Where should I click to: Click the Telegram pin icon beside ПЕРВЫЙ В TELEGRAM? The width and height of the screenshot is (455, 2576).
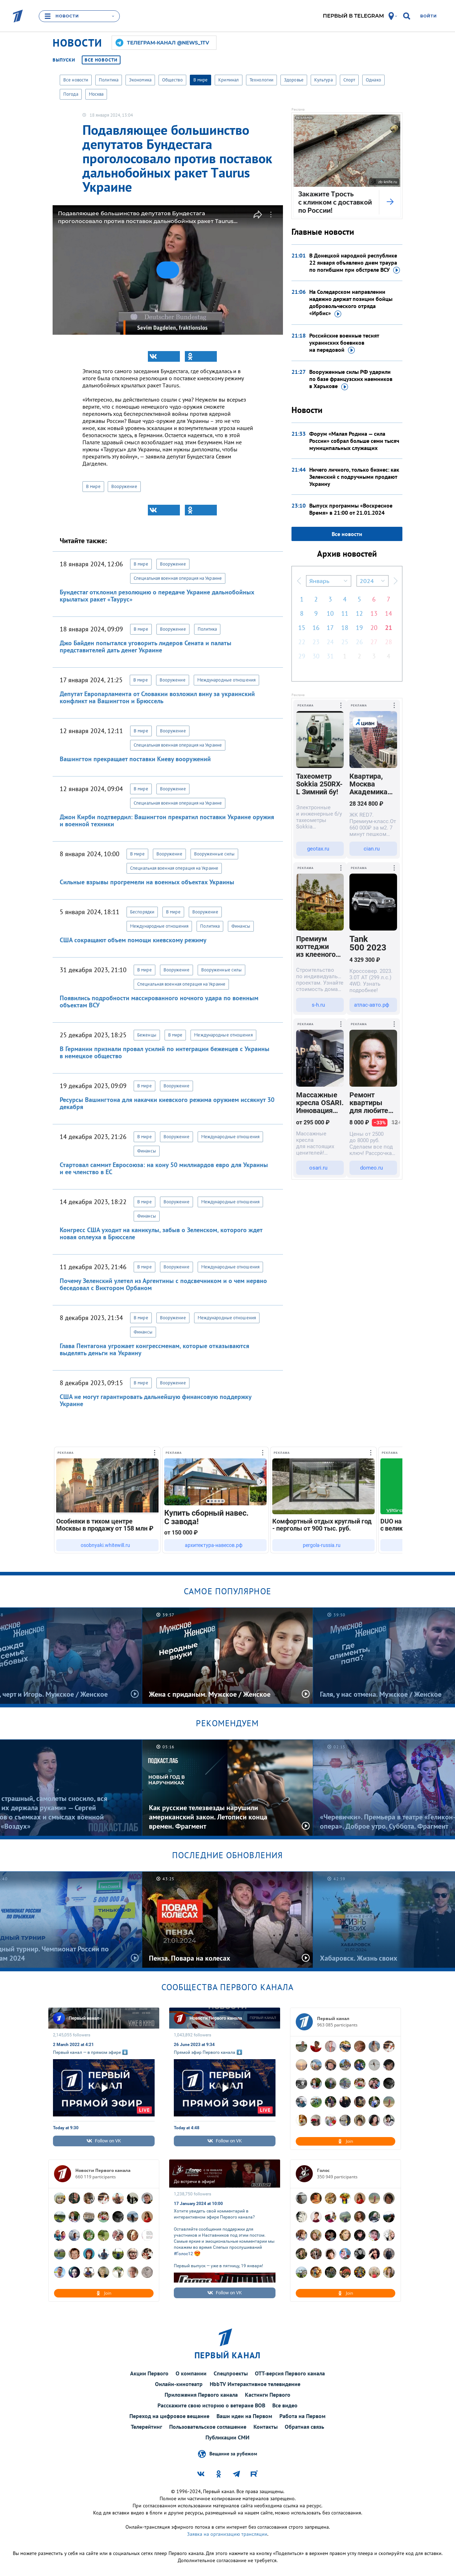[391, 16]
